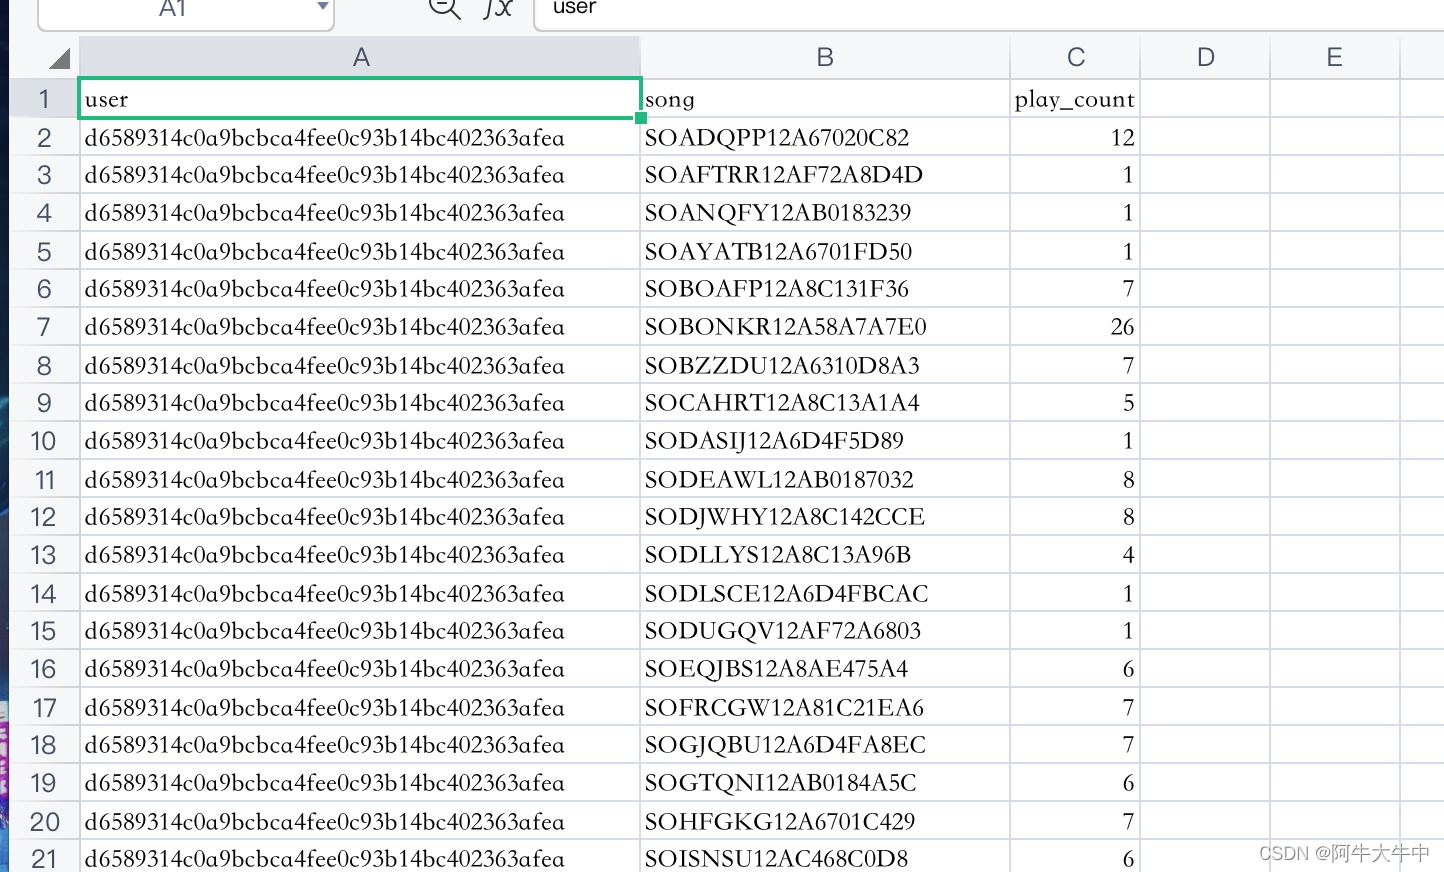
Task: Click cell SOBOAFP12A8C131F36
Action: [x=825, y=289]
